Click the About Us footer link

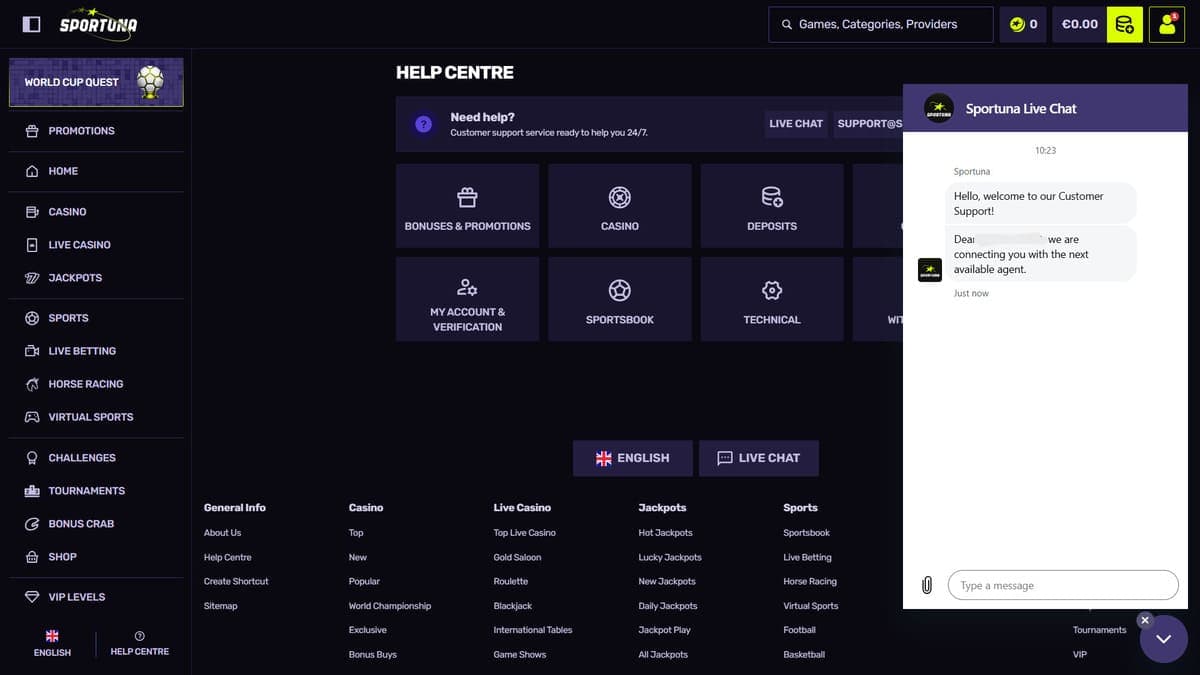coord(222,533)
